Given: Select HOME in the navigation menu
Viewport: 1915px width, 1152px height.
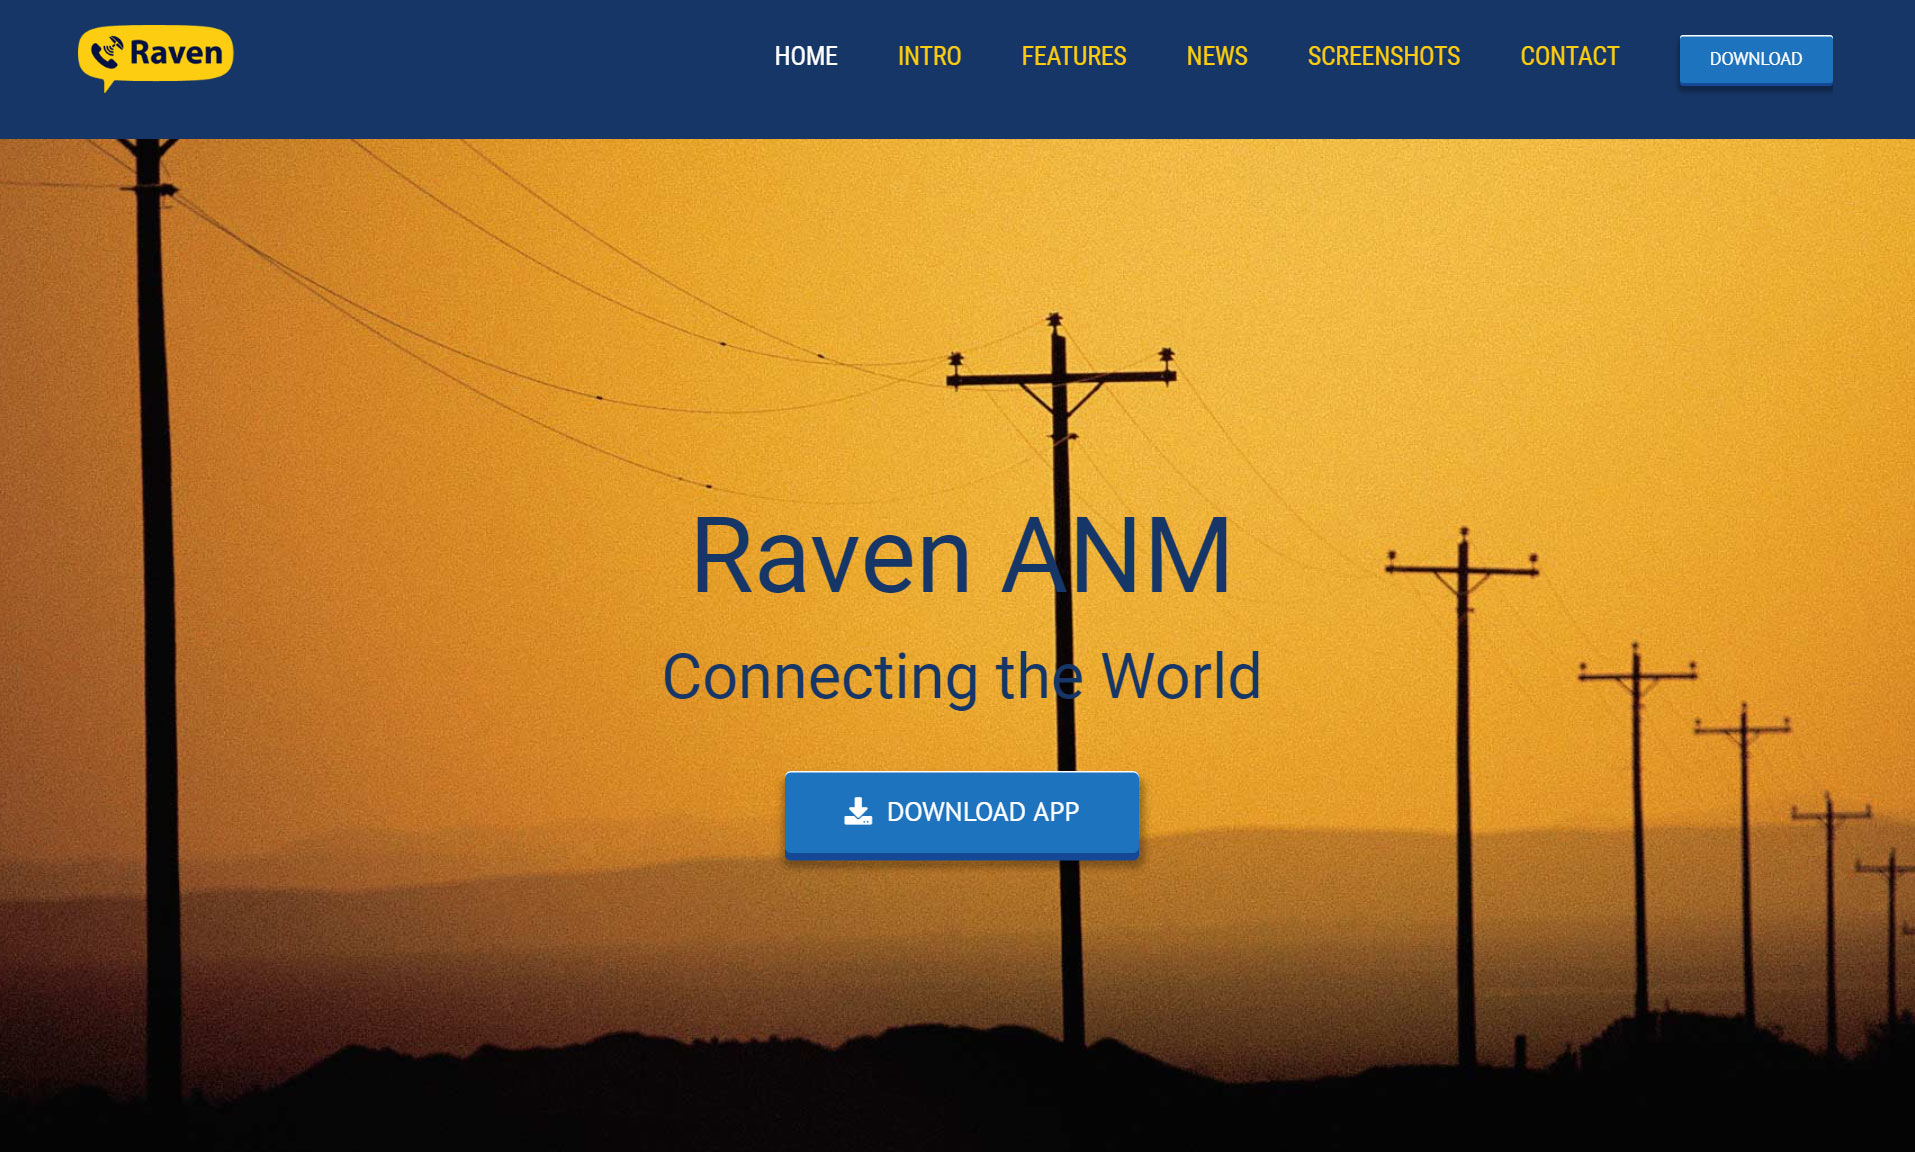Looking at the screenshot, I should pyautogui.click(x=806, y=57).
